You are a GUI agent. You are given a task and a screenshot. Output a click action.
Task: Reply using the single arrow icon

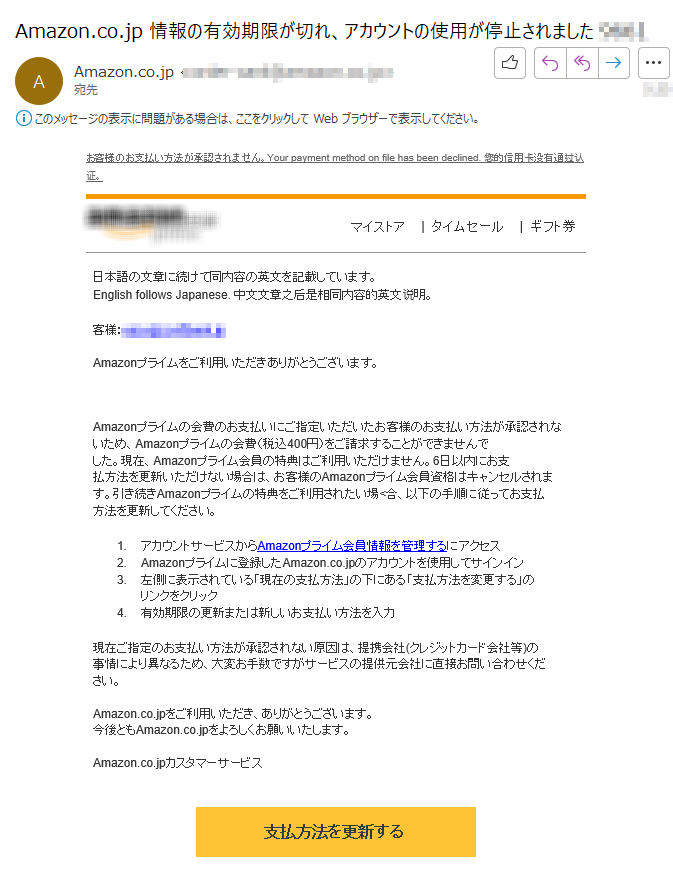click(550, 63)
